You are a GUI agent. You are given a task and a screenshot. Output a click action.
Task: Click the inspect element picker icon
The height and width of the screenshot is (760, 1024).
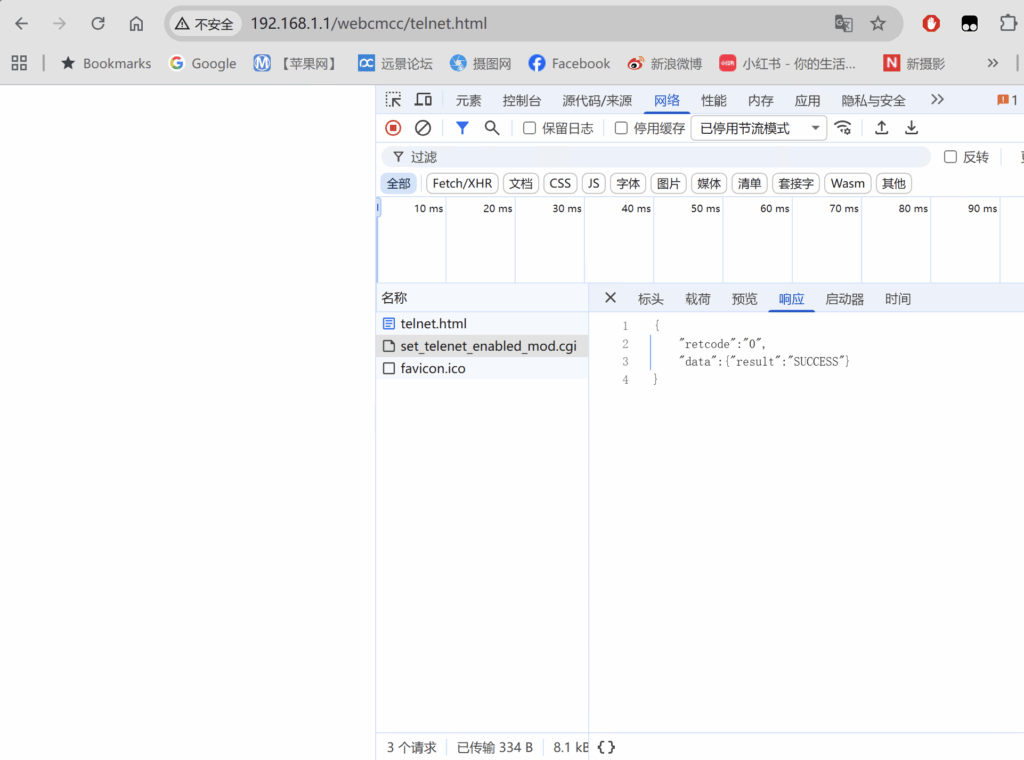click(x=394, y=100)
